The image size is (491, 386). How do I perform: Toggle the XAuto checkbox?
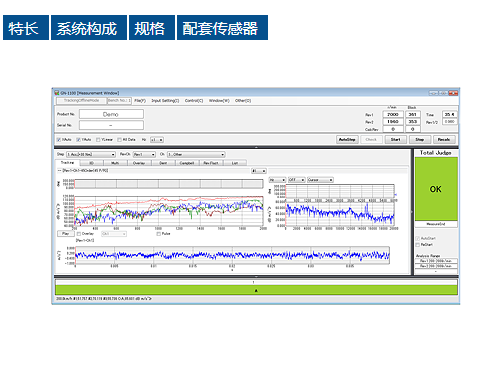(x=59, y=140)
